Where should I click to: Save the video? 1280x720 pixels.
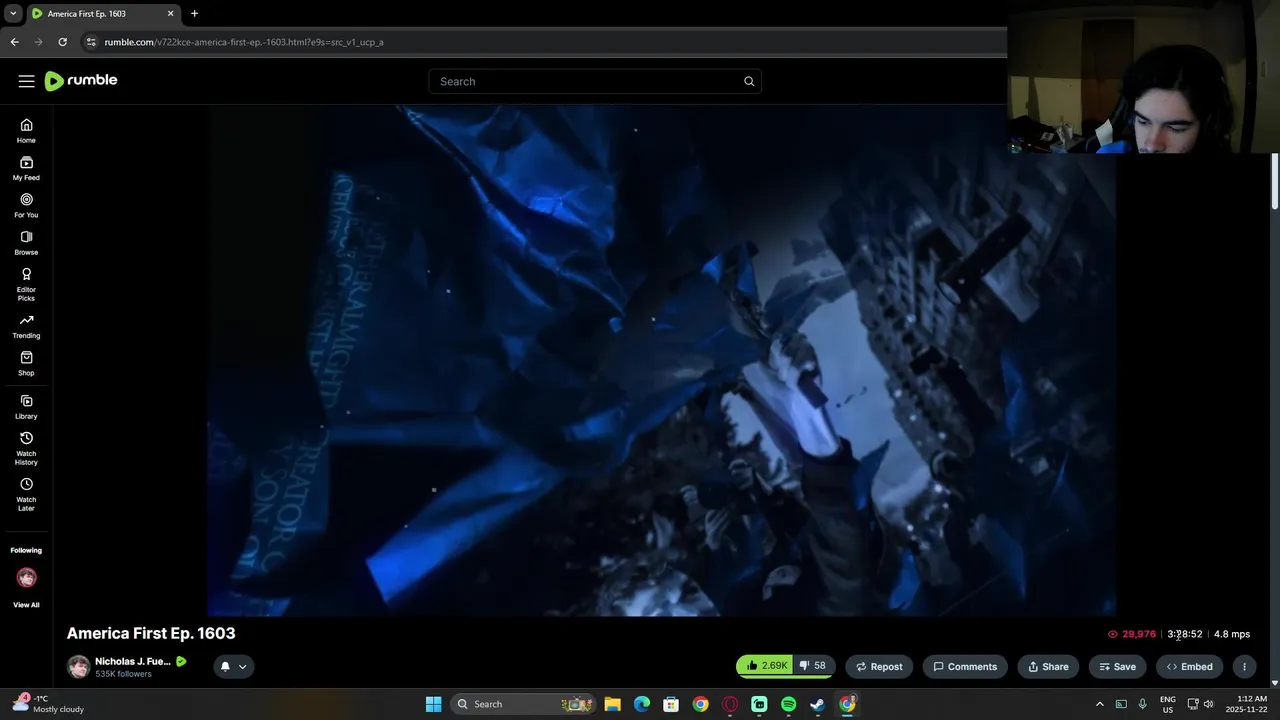1117,666
